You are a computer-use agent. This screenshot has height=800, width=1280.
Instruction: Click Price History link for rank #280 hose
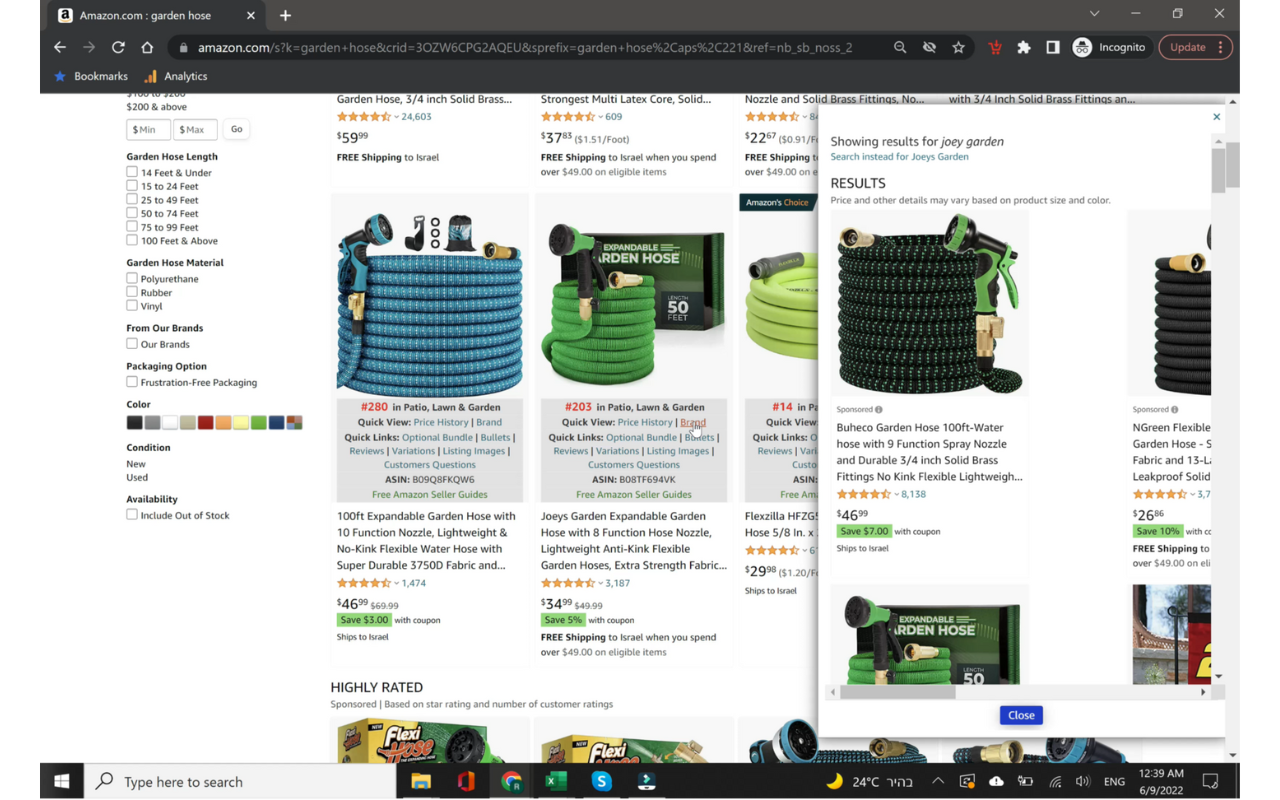pyautogui.click(x=441, y=422)
